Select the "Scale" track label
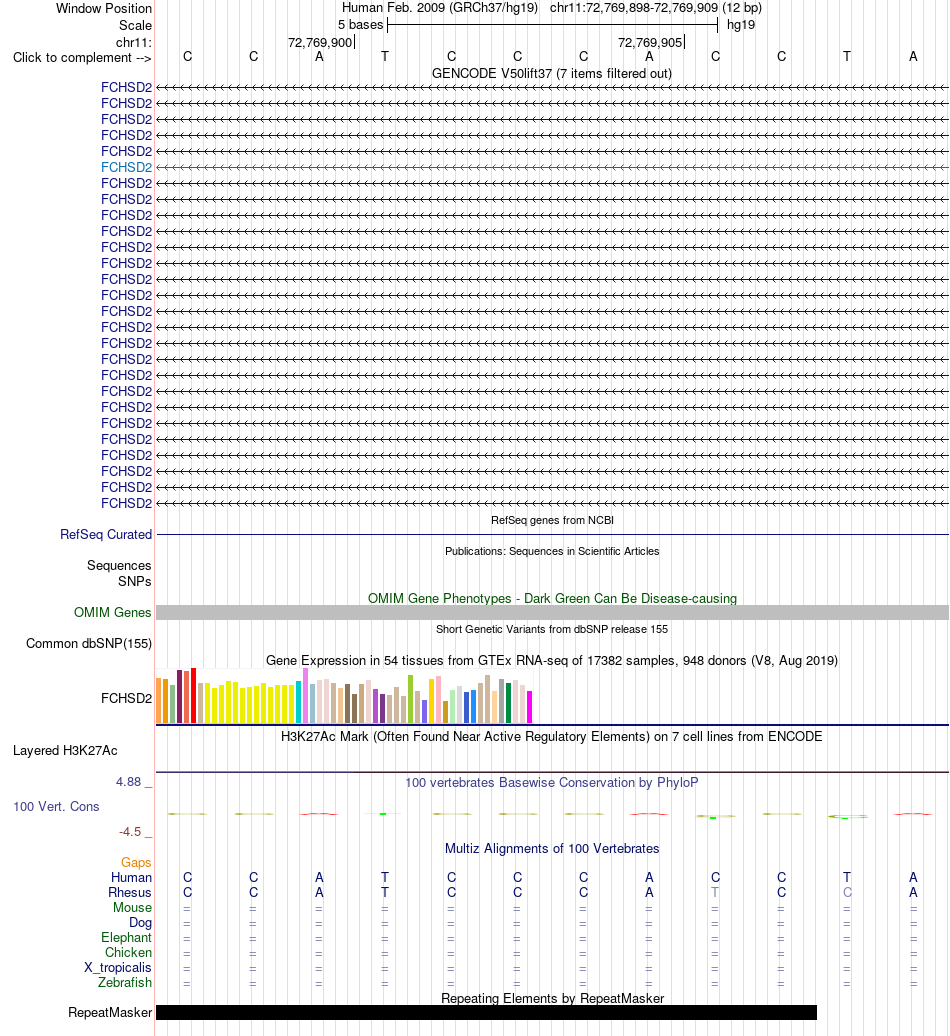950x1036 pixels. pos(135,25)
